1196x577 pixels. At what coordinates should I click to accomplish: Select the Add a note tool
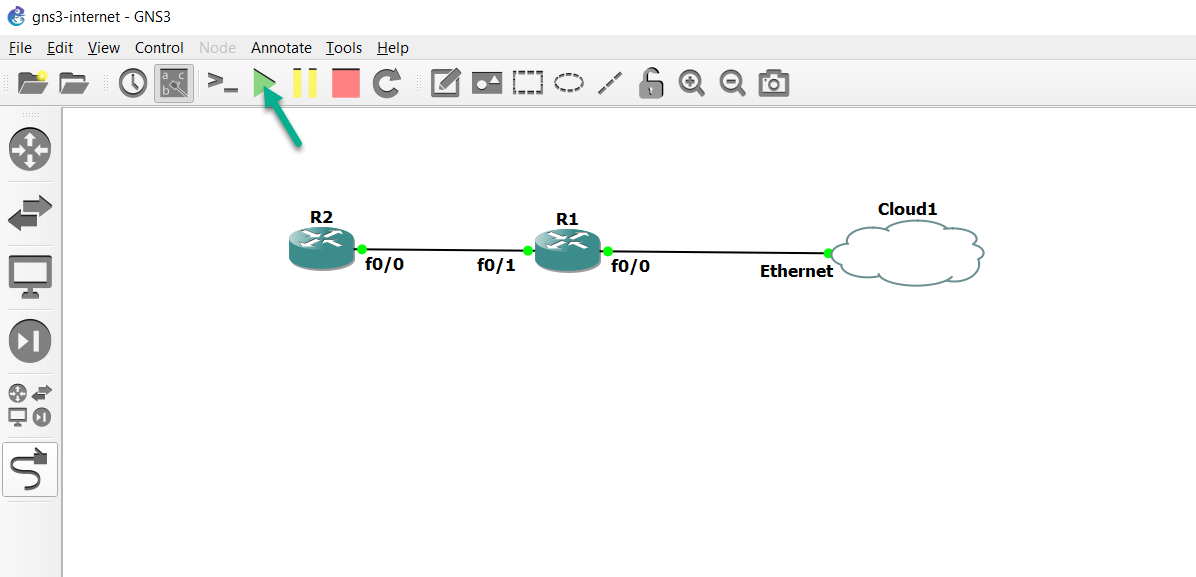[445, 82]
